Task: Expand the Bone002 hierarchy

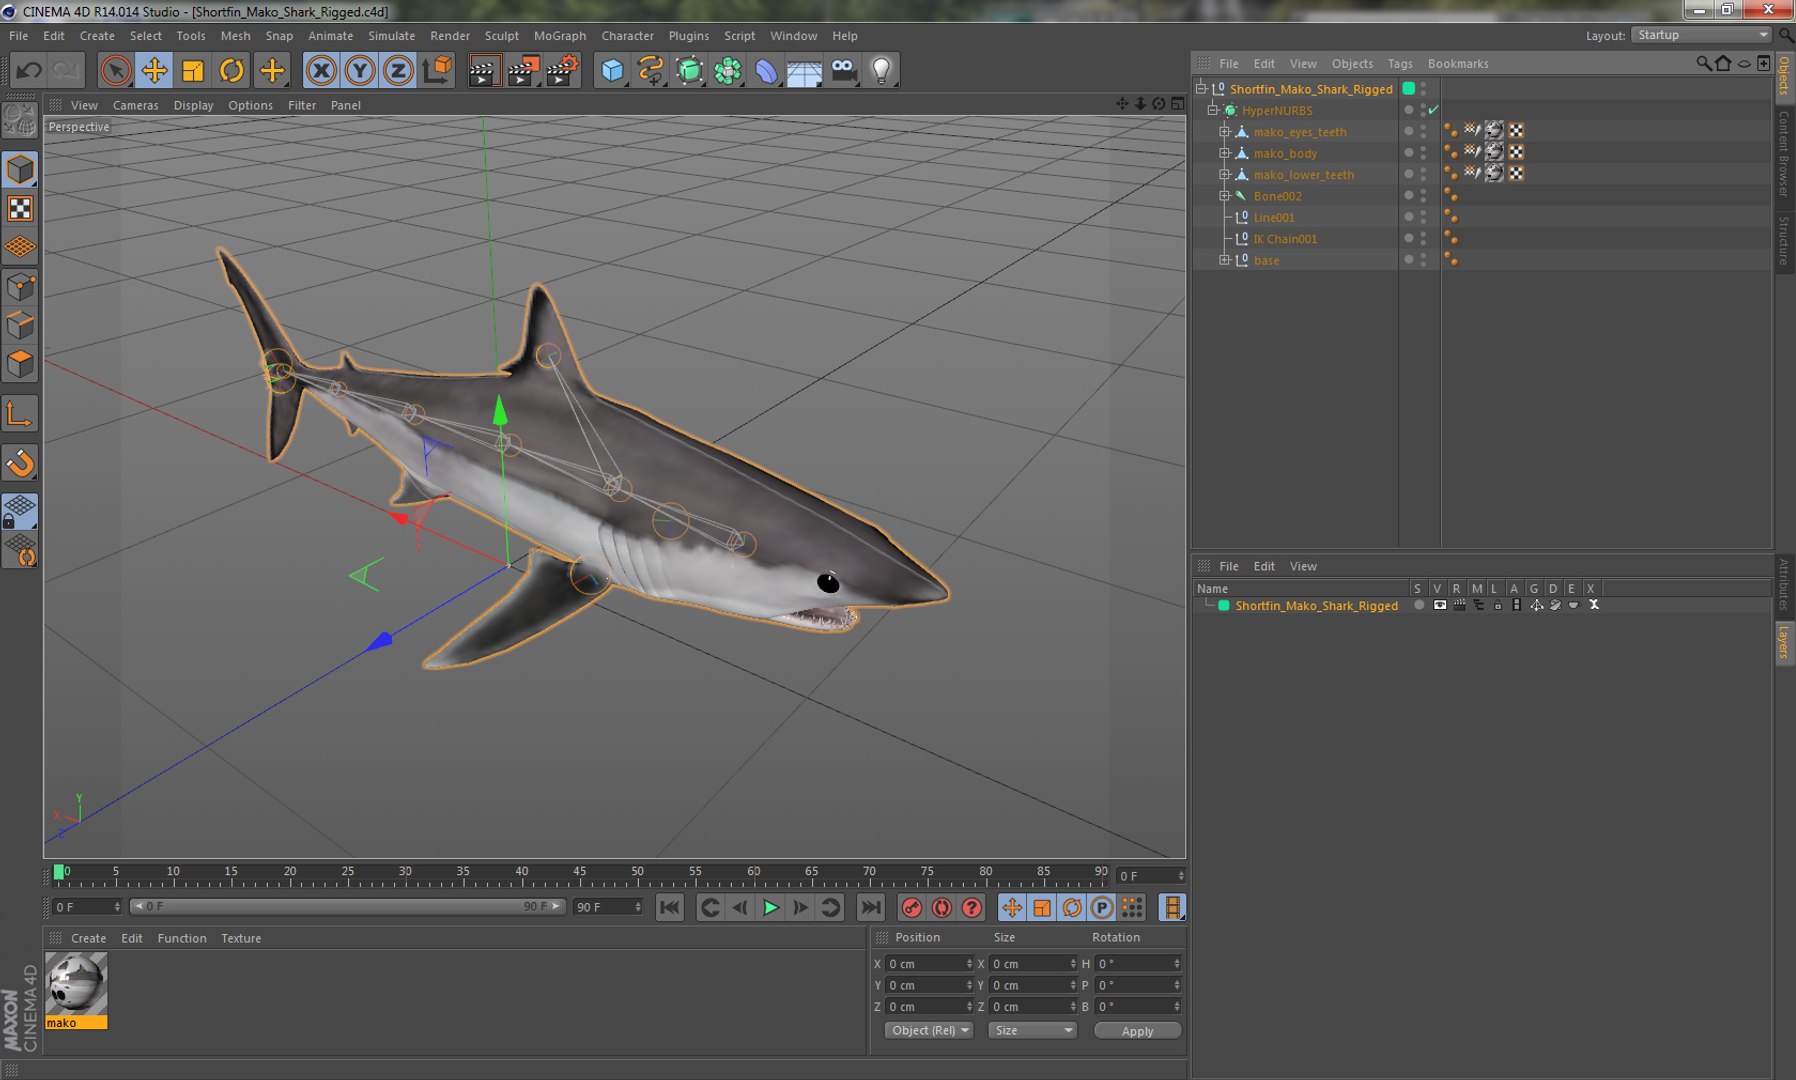Action: [x=1224, y=196]
